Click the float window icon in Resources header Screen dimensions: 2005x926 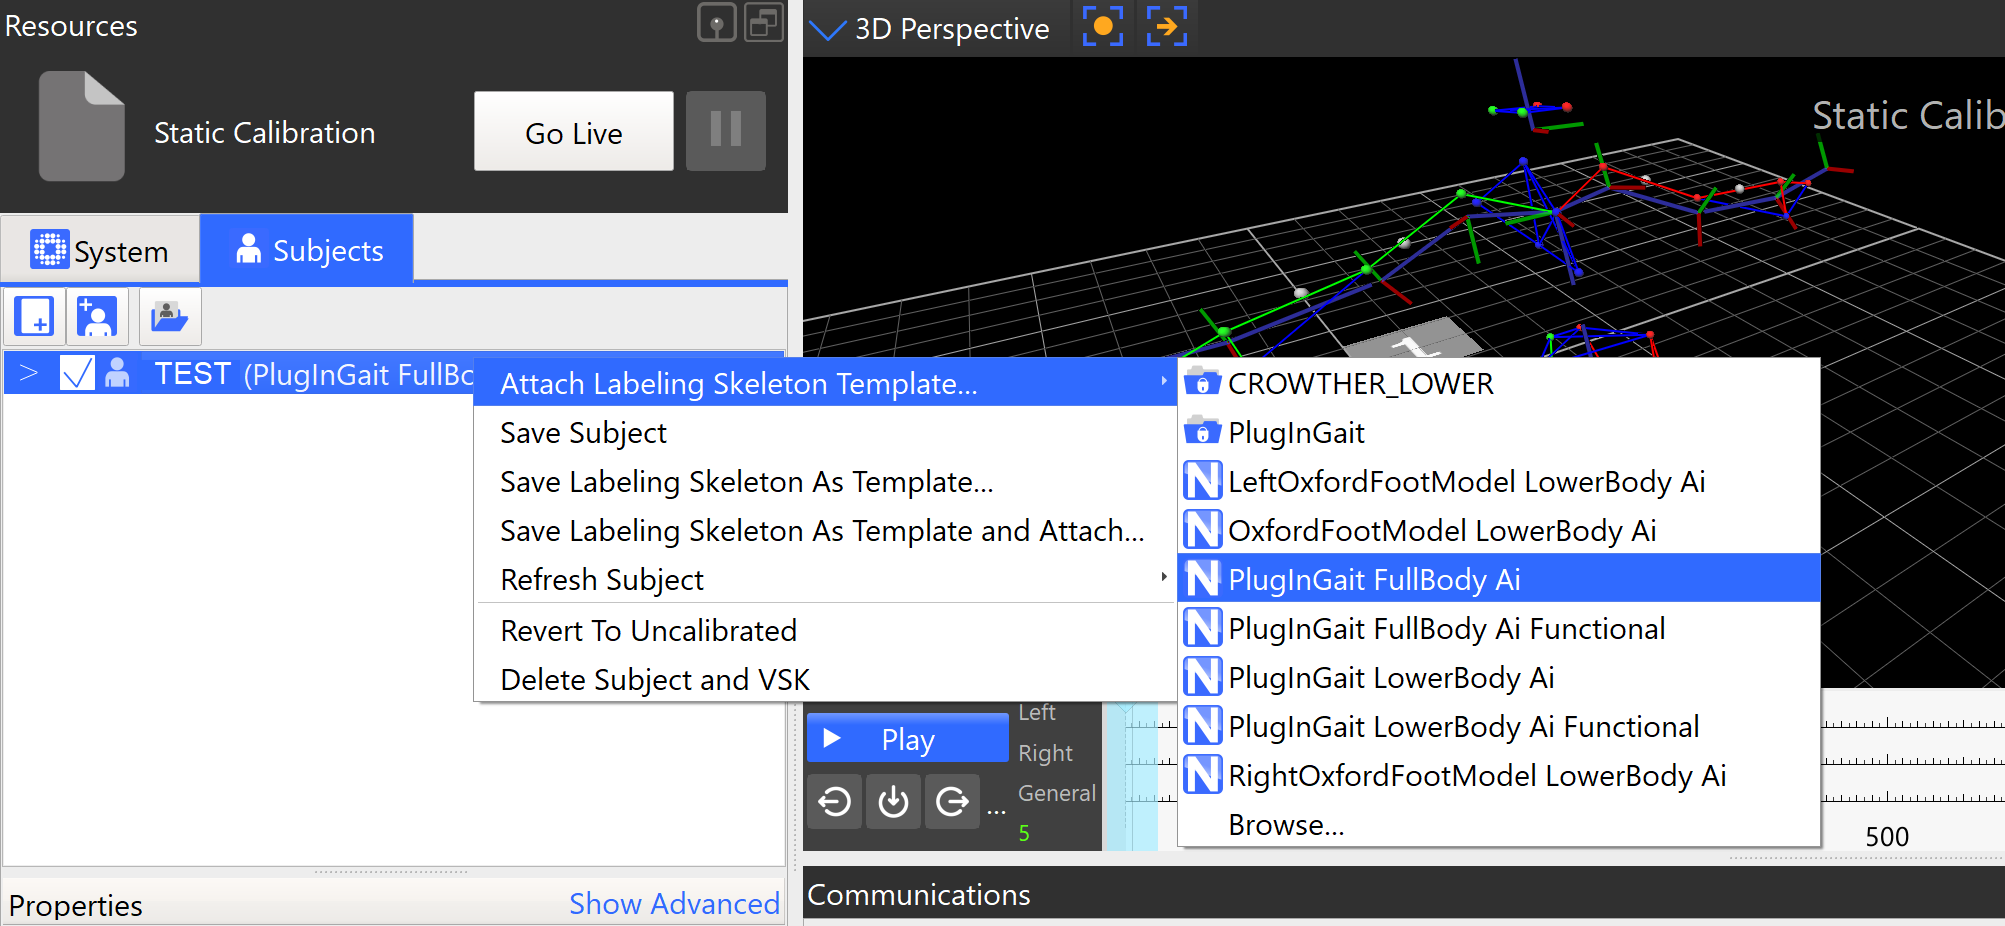click(x=764, y=23)
